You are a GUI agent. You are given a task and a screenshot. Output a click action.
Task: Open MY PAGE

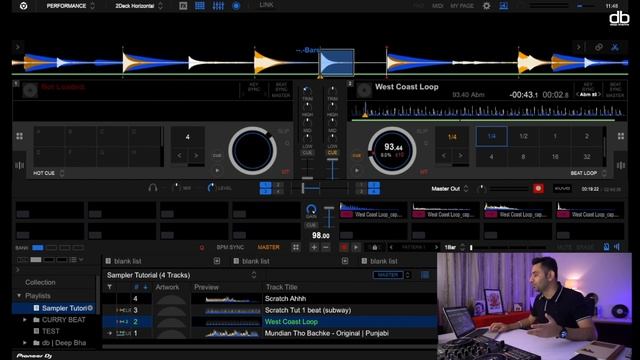[x=462, y=6]
